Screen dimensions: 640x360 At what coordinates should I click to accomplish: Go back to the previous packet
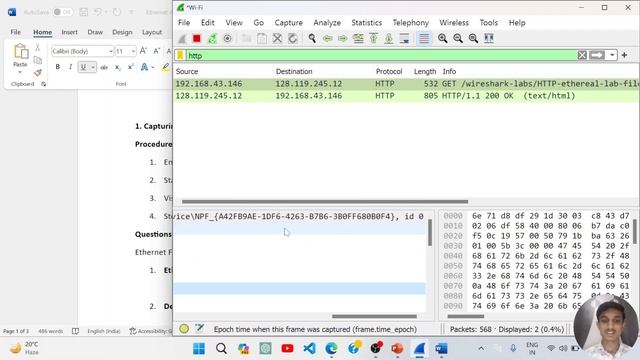(327, 38)
